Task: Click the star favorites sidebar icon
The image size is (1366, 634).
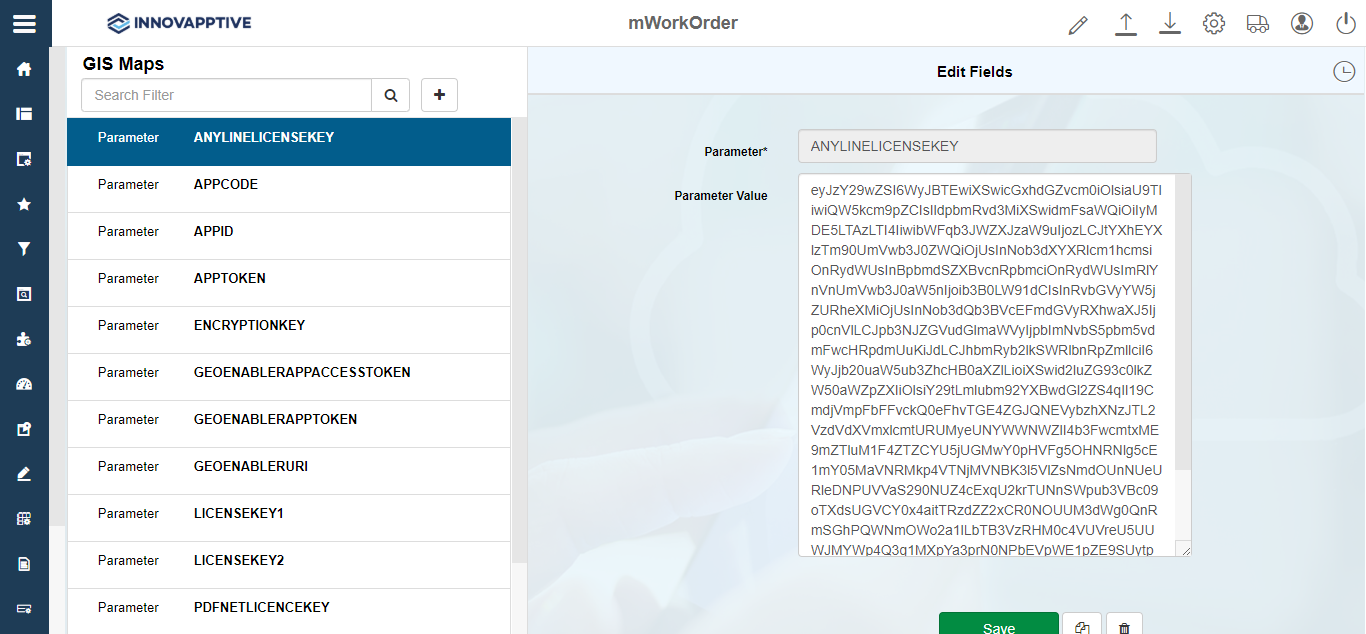Action: point(24,204)
